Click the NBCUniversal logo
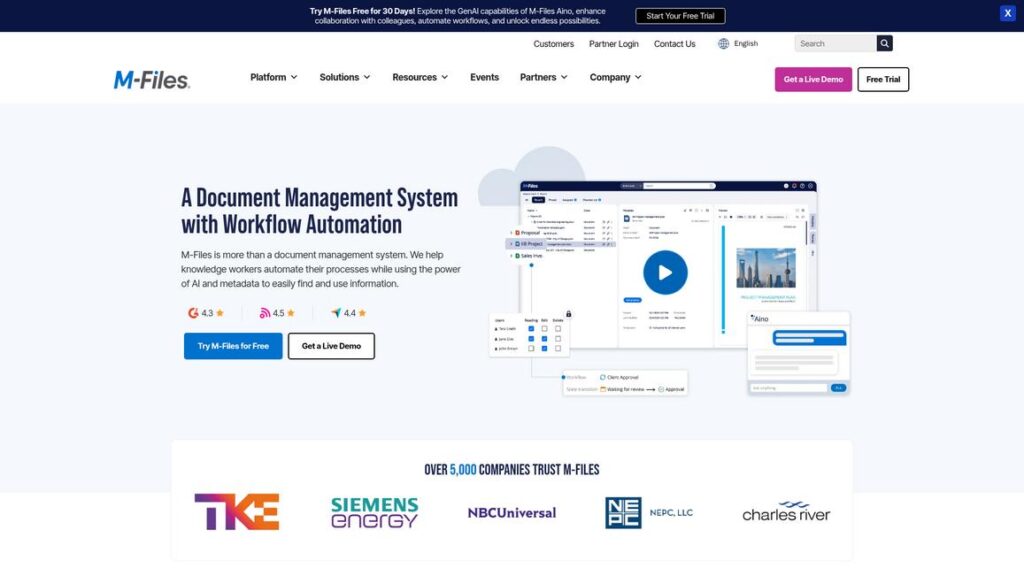This screenshot has width=1024, height=576. [512, 513]
